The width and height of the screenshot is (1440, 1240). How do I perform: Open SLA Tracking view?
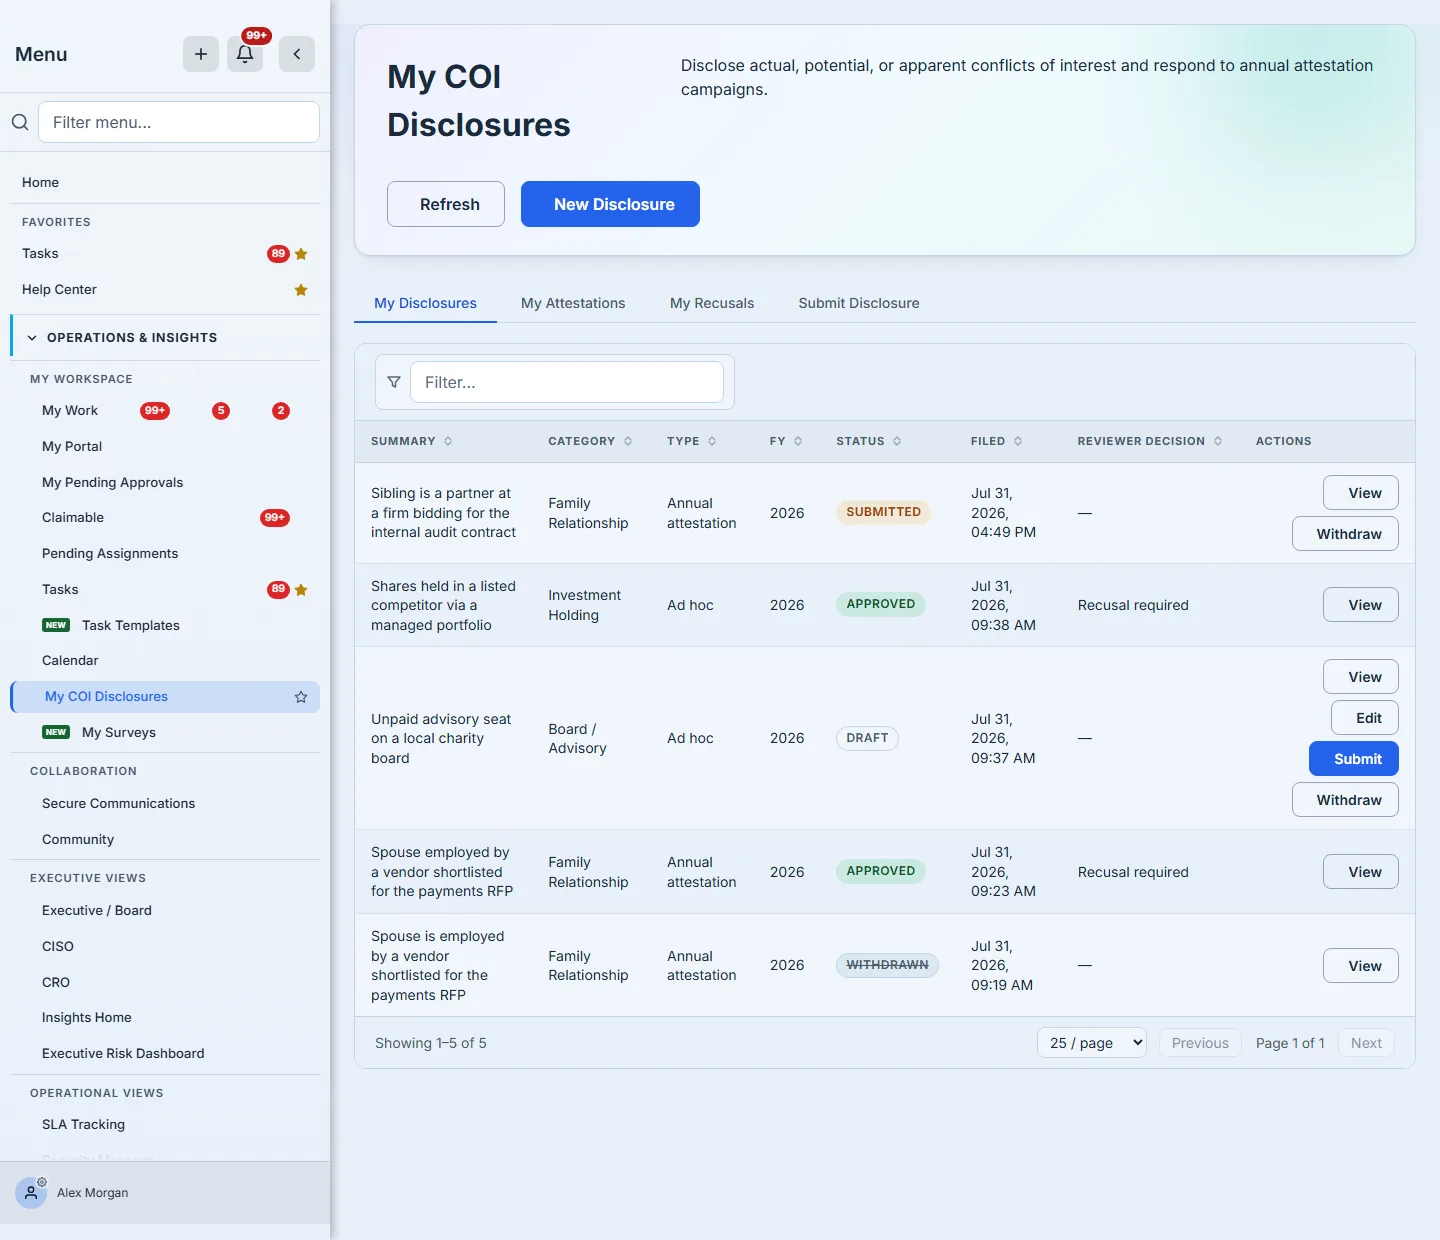pos(165,1124)
